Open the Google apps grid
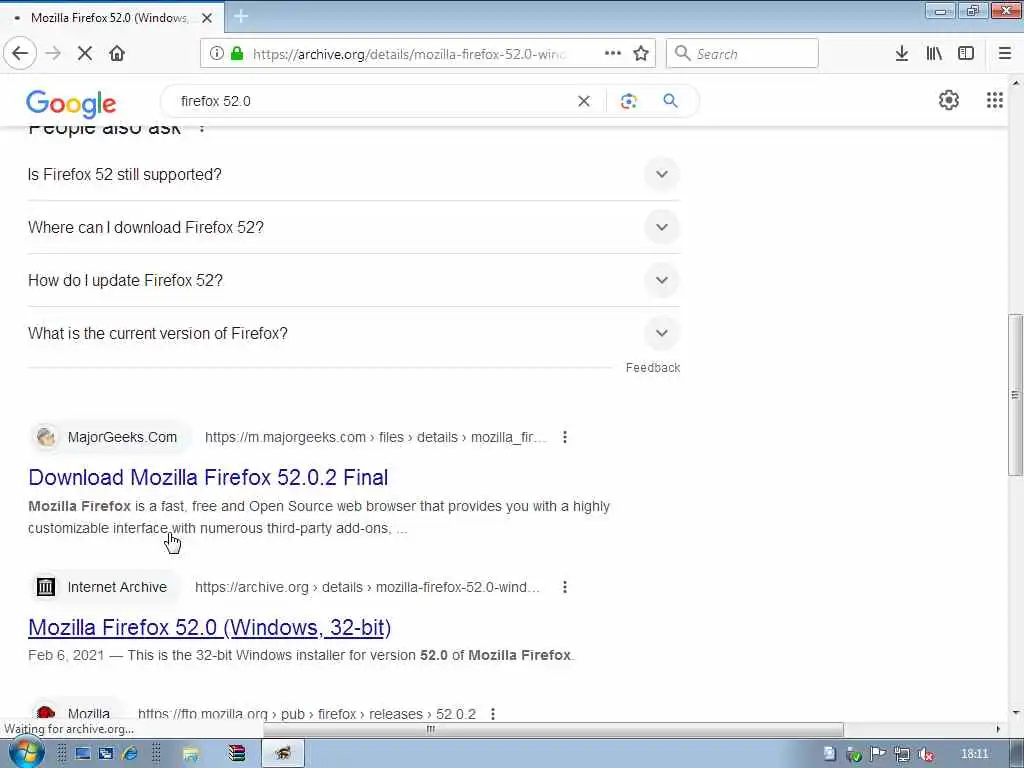The height and width of the screenshot is (768, 1024). click(995, 100)
